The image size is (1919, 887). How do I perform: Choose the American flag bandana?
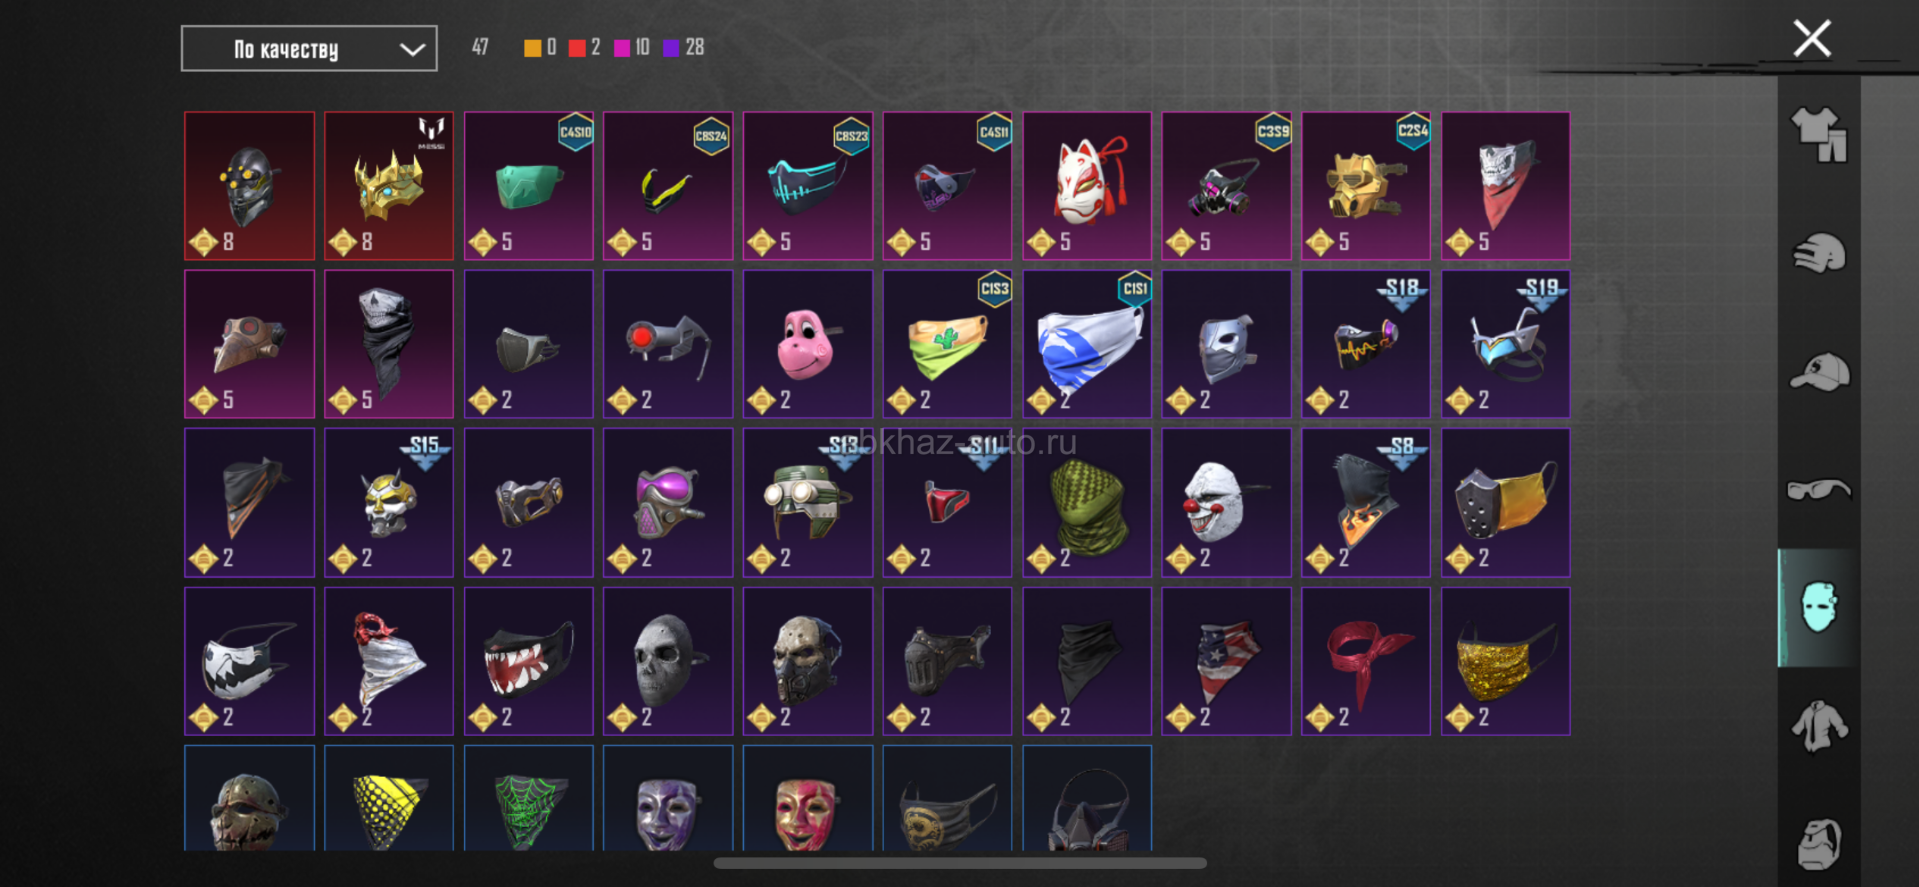pos(1226,661)
